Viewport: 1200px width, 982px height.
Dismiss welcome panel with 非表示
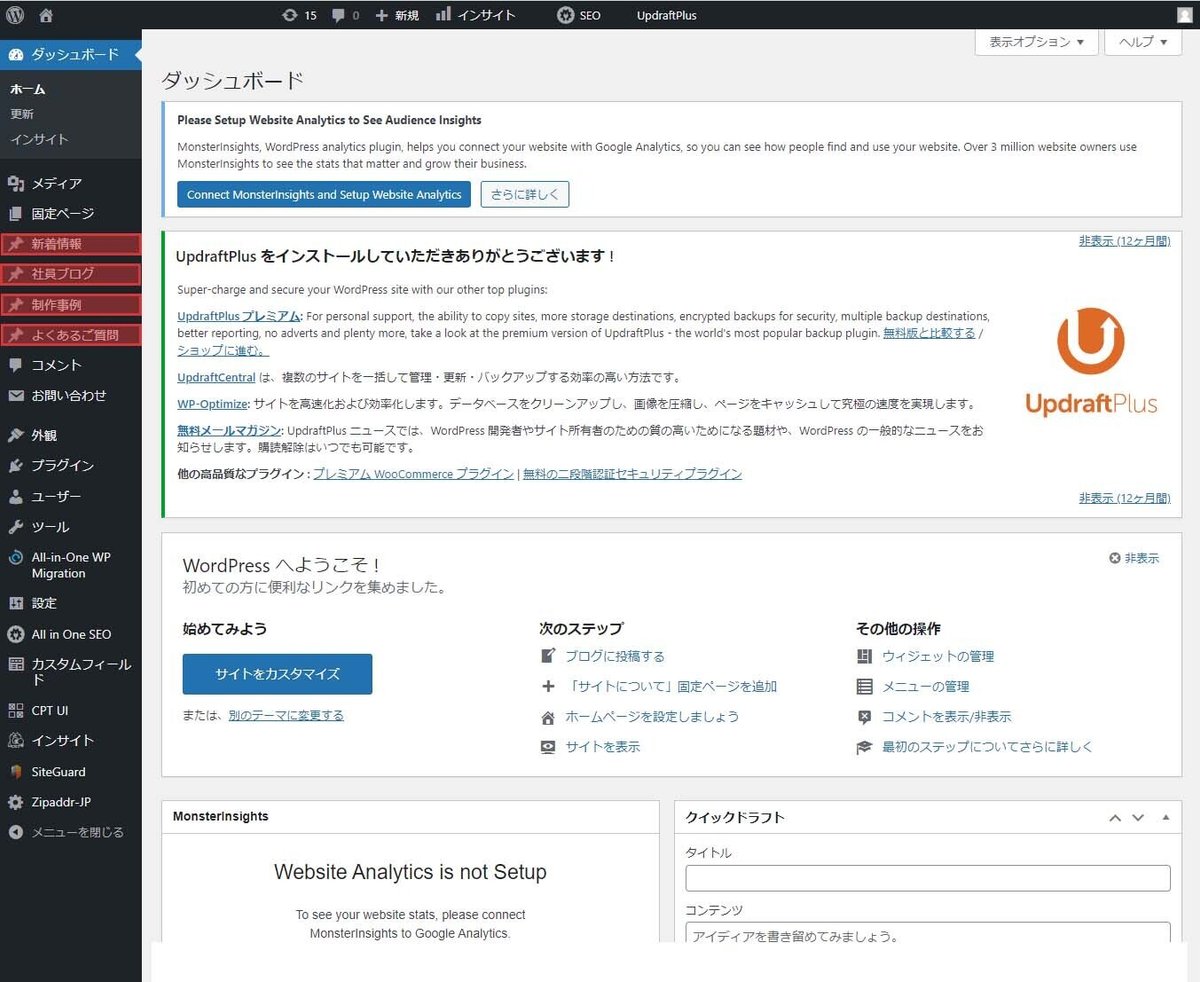coord(1134,558)
